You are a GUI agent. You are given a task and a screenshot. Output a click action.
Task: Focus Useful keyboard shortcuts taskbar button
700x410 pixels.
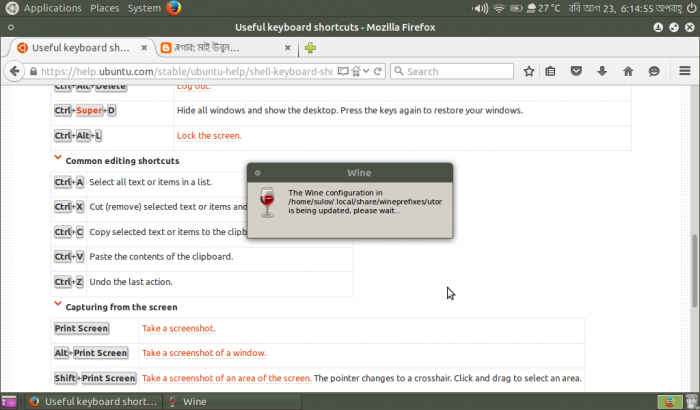tap(93, 402)
